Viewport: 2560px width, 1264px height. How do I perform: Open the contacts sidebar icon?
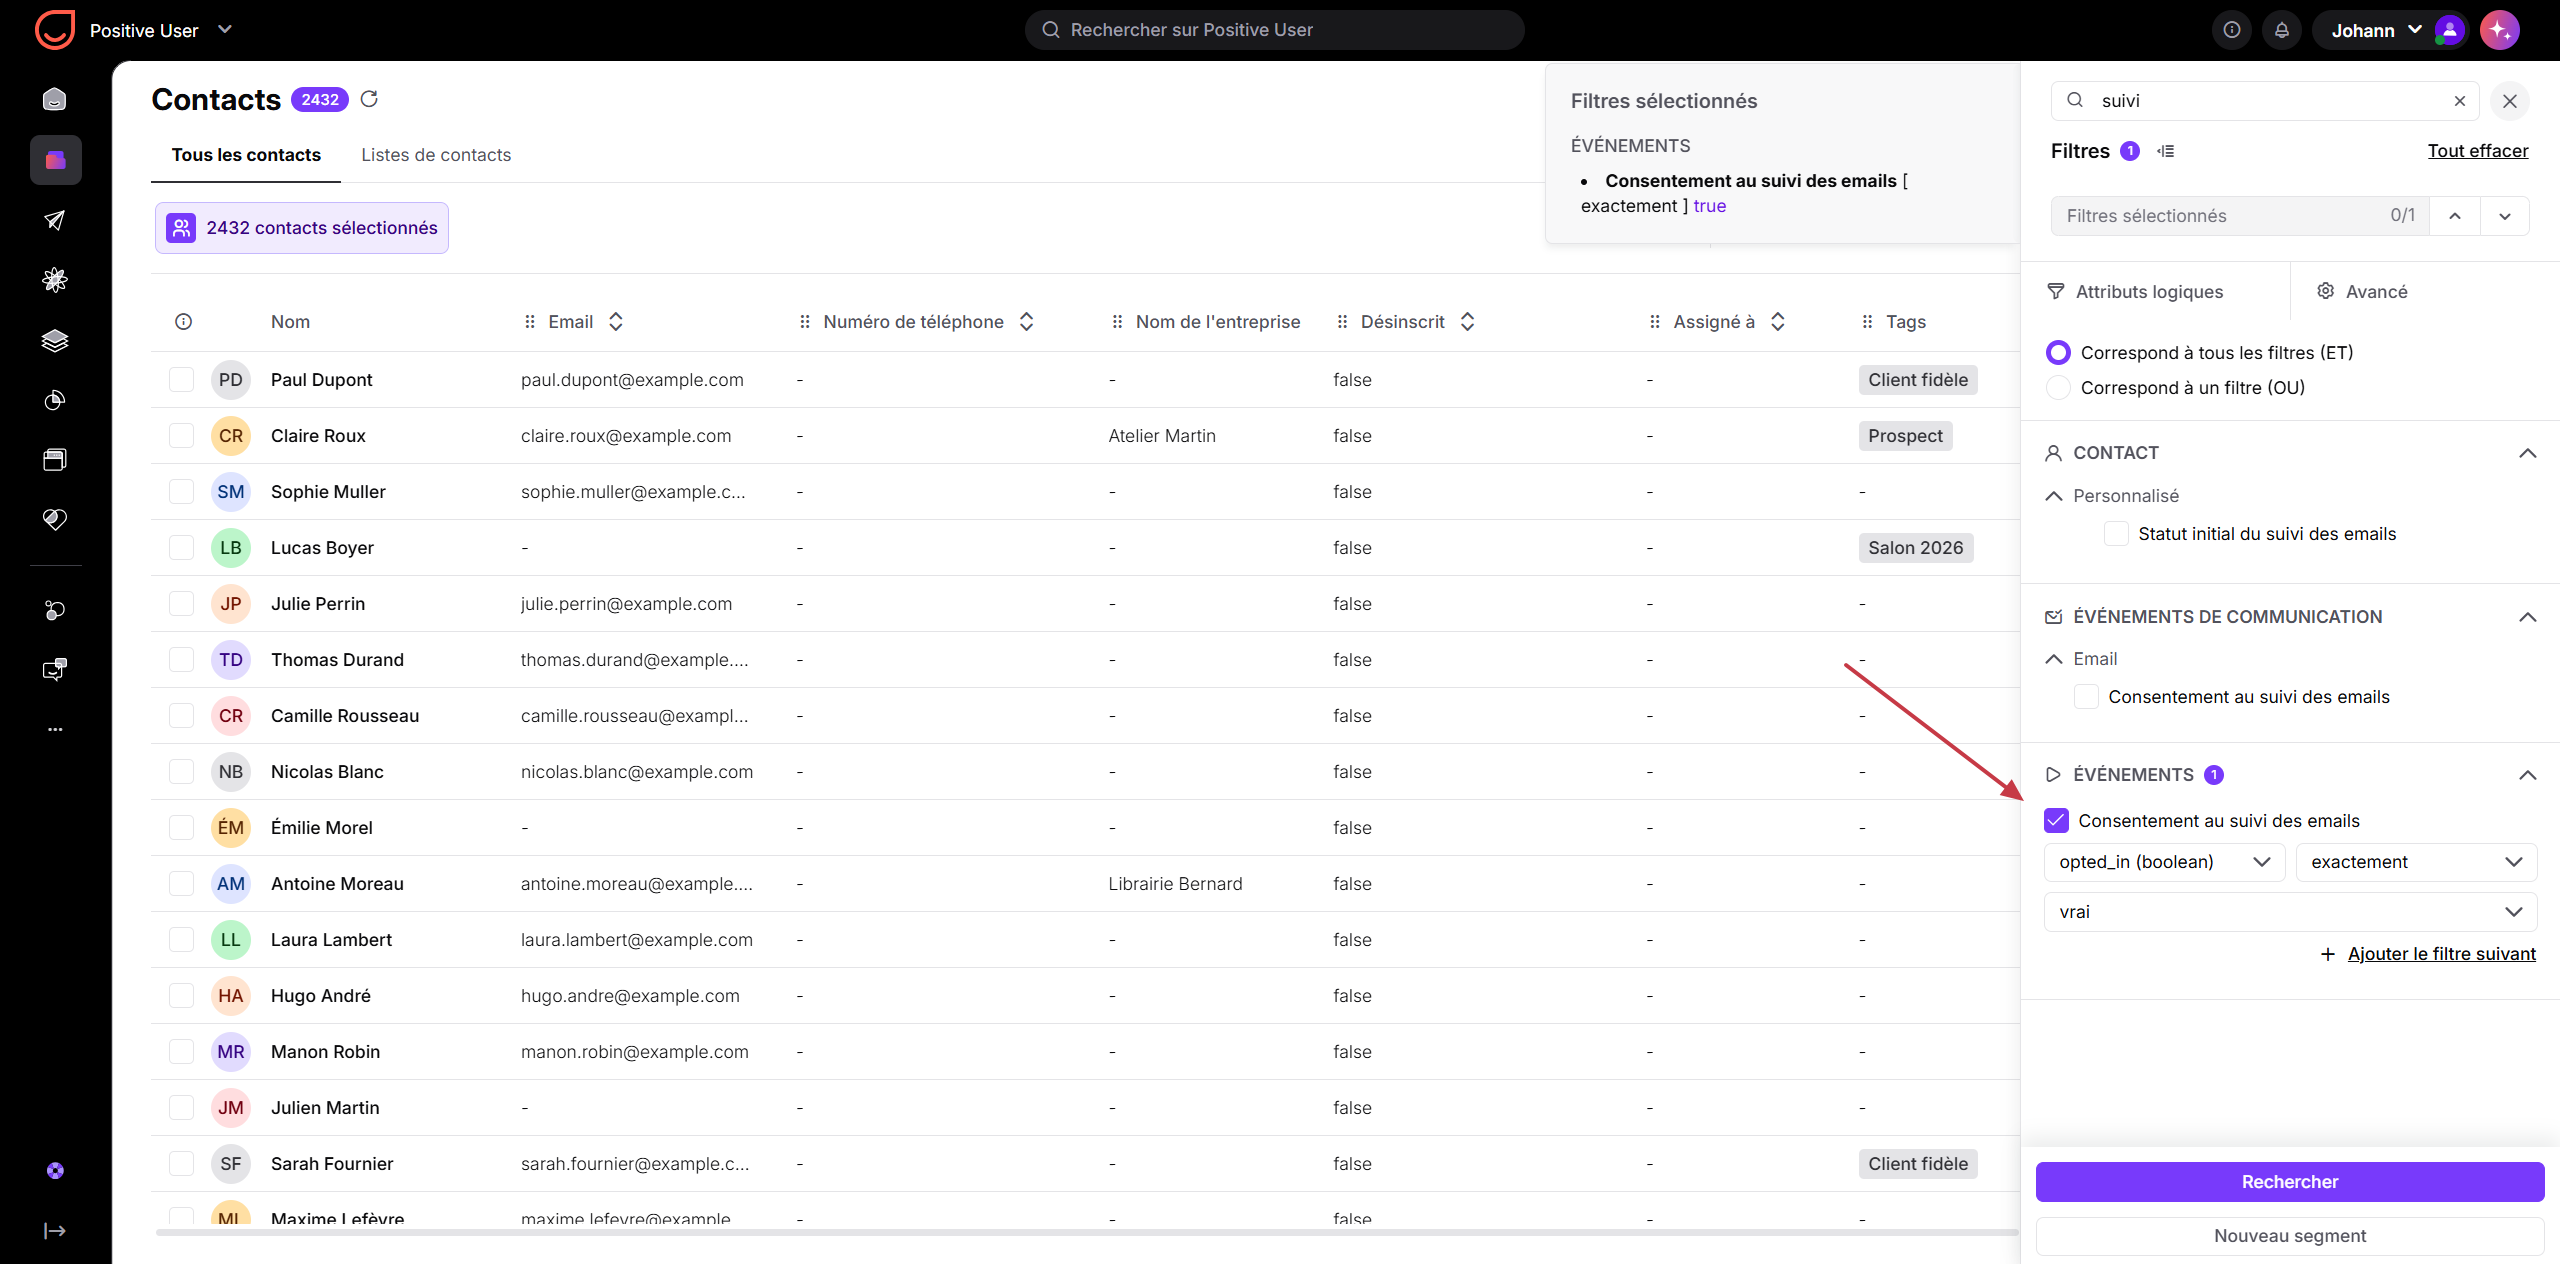[x=55, y=160]
